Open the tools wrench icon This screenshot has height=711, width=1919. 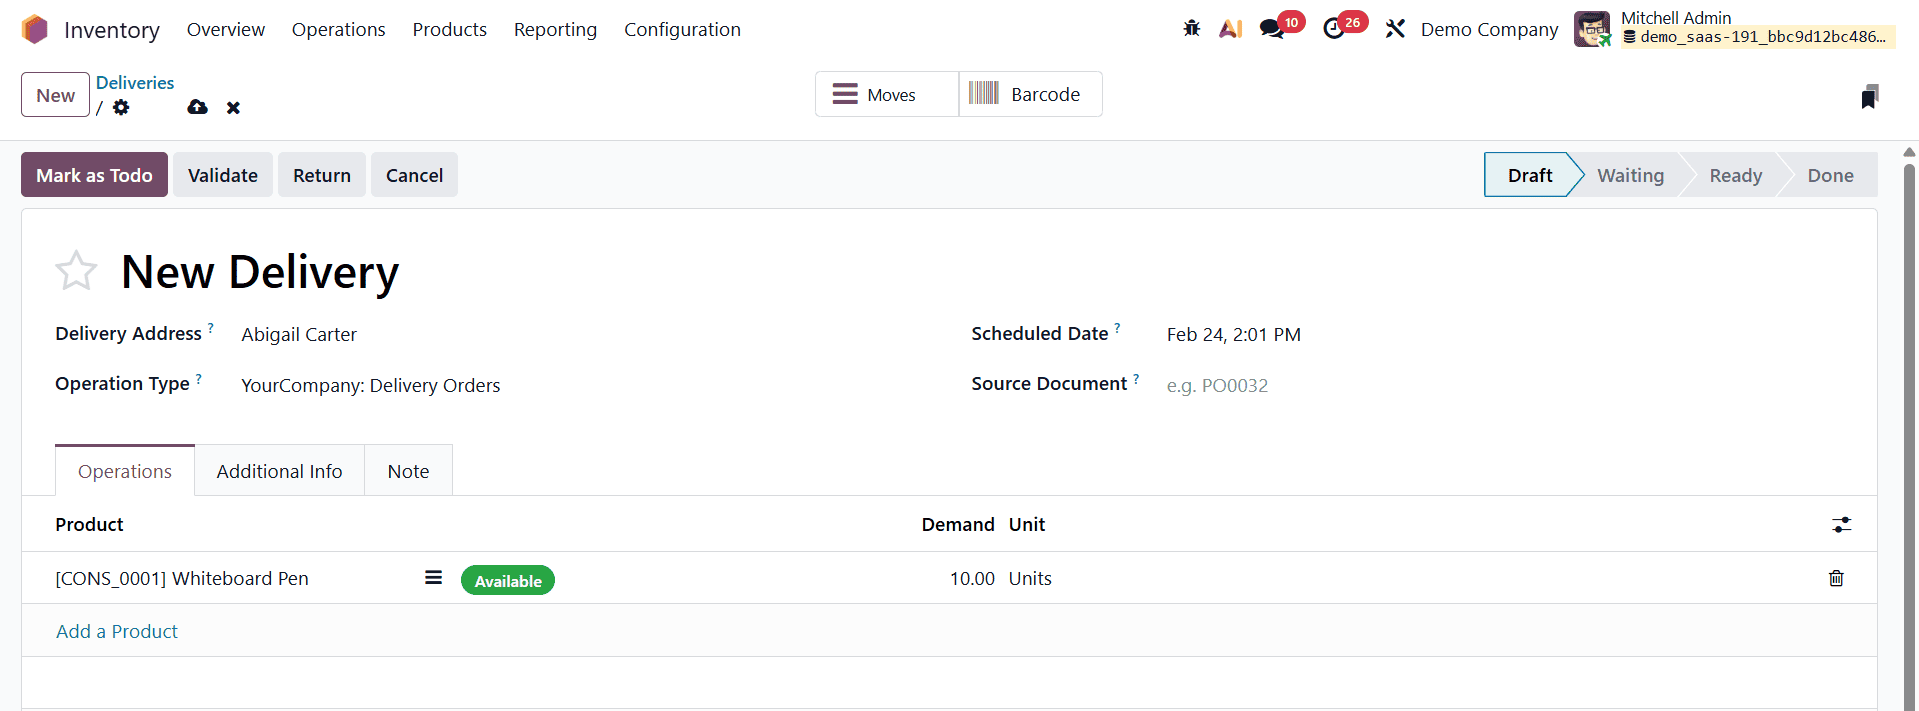coord(1395,29)
